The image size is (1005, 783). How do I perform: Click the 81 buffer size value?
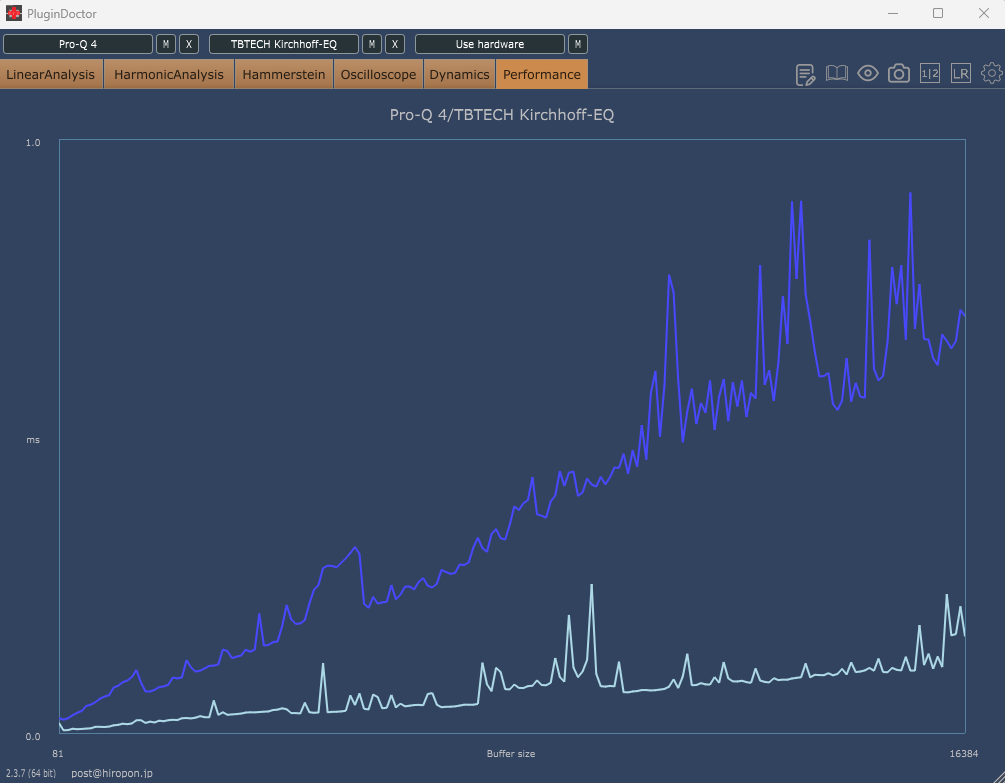click(x=58, y=754)
